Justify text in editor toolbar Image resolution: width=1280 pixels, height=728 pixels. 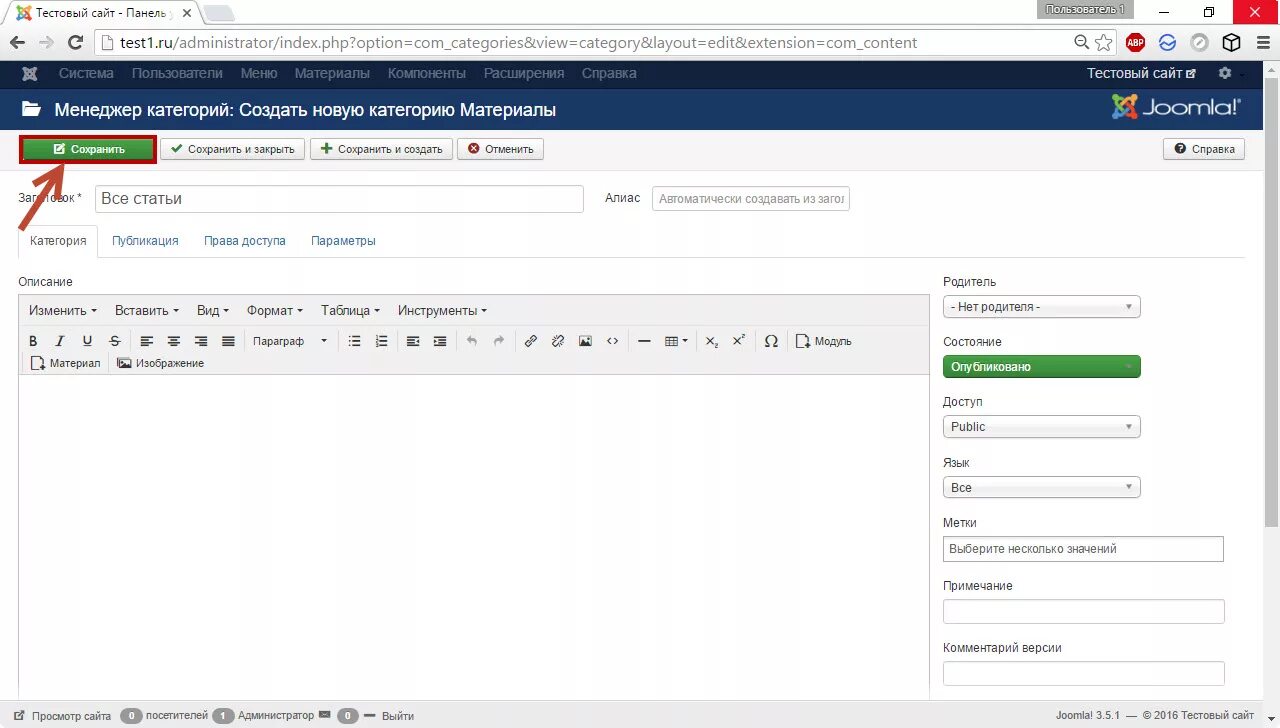pos(228,341)
